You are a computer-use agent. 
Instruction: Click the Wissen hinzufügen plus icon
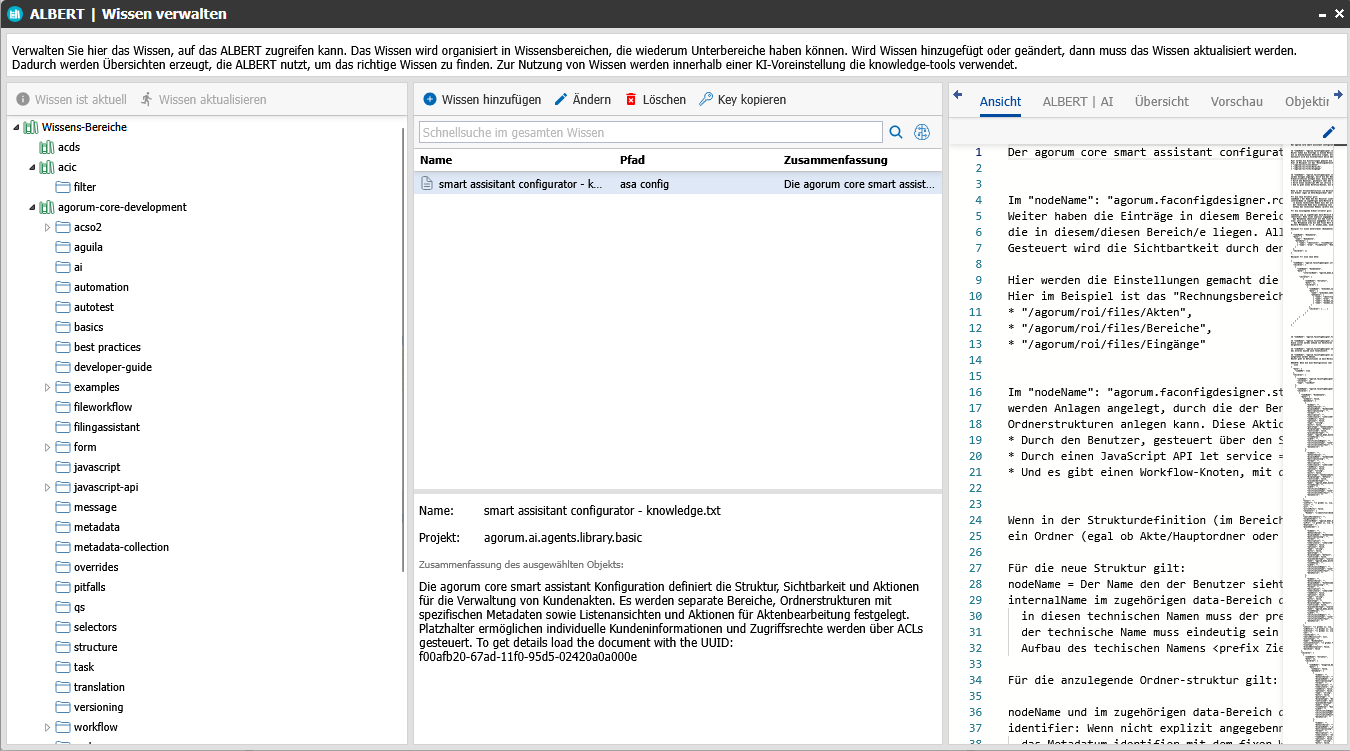(x=430, y=100)
